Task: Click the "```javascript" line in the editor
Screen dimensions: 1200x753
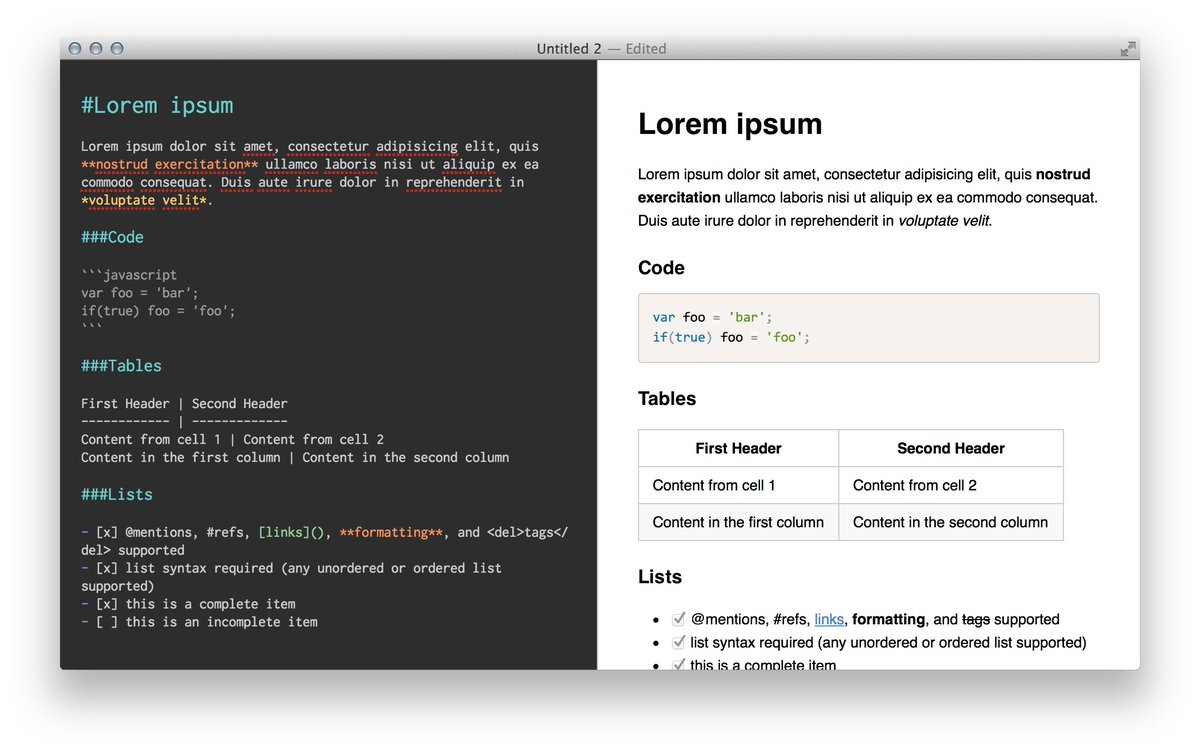Action: coord(129,275)
